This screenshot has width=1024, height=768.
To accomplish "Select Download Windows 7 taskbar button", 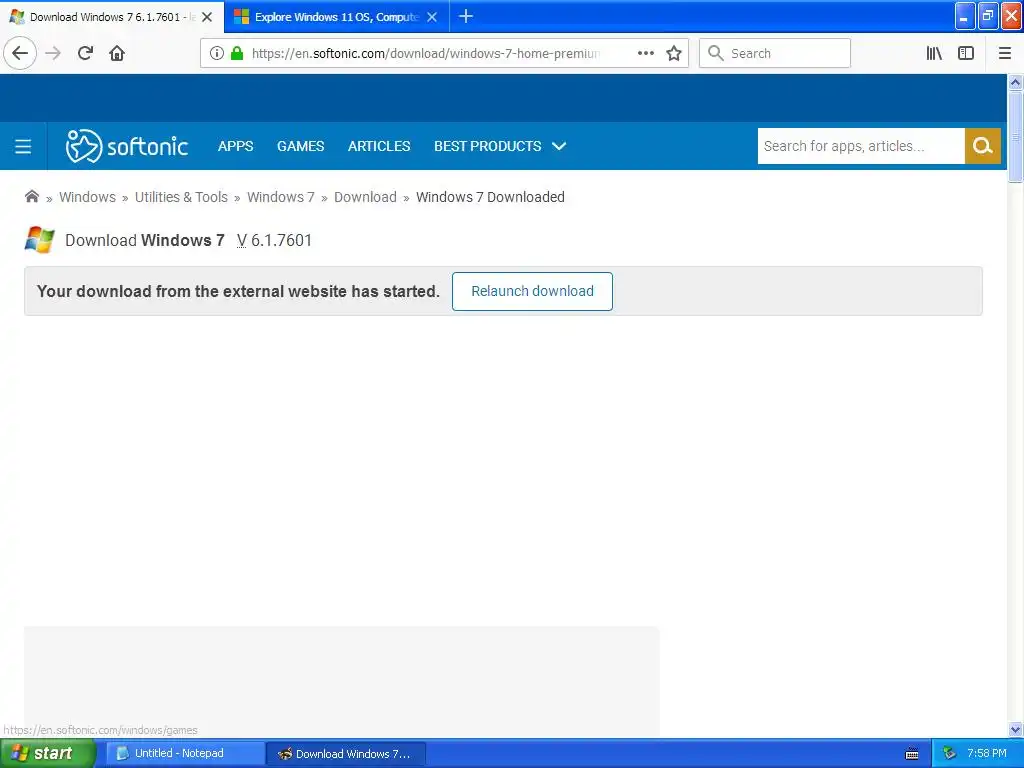I will coord(346,754).
